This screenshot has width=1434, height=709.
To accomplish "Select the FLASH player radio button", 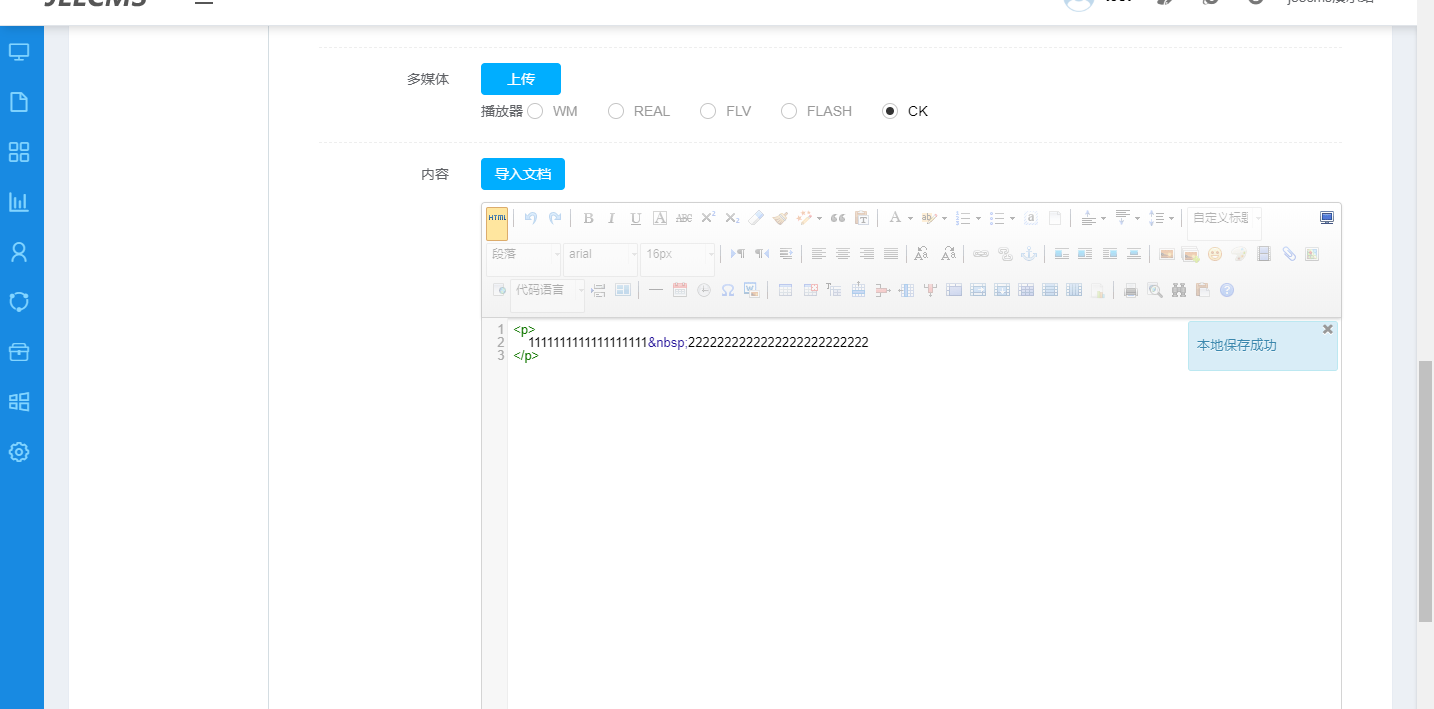I will 789,111.
